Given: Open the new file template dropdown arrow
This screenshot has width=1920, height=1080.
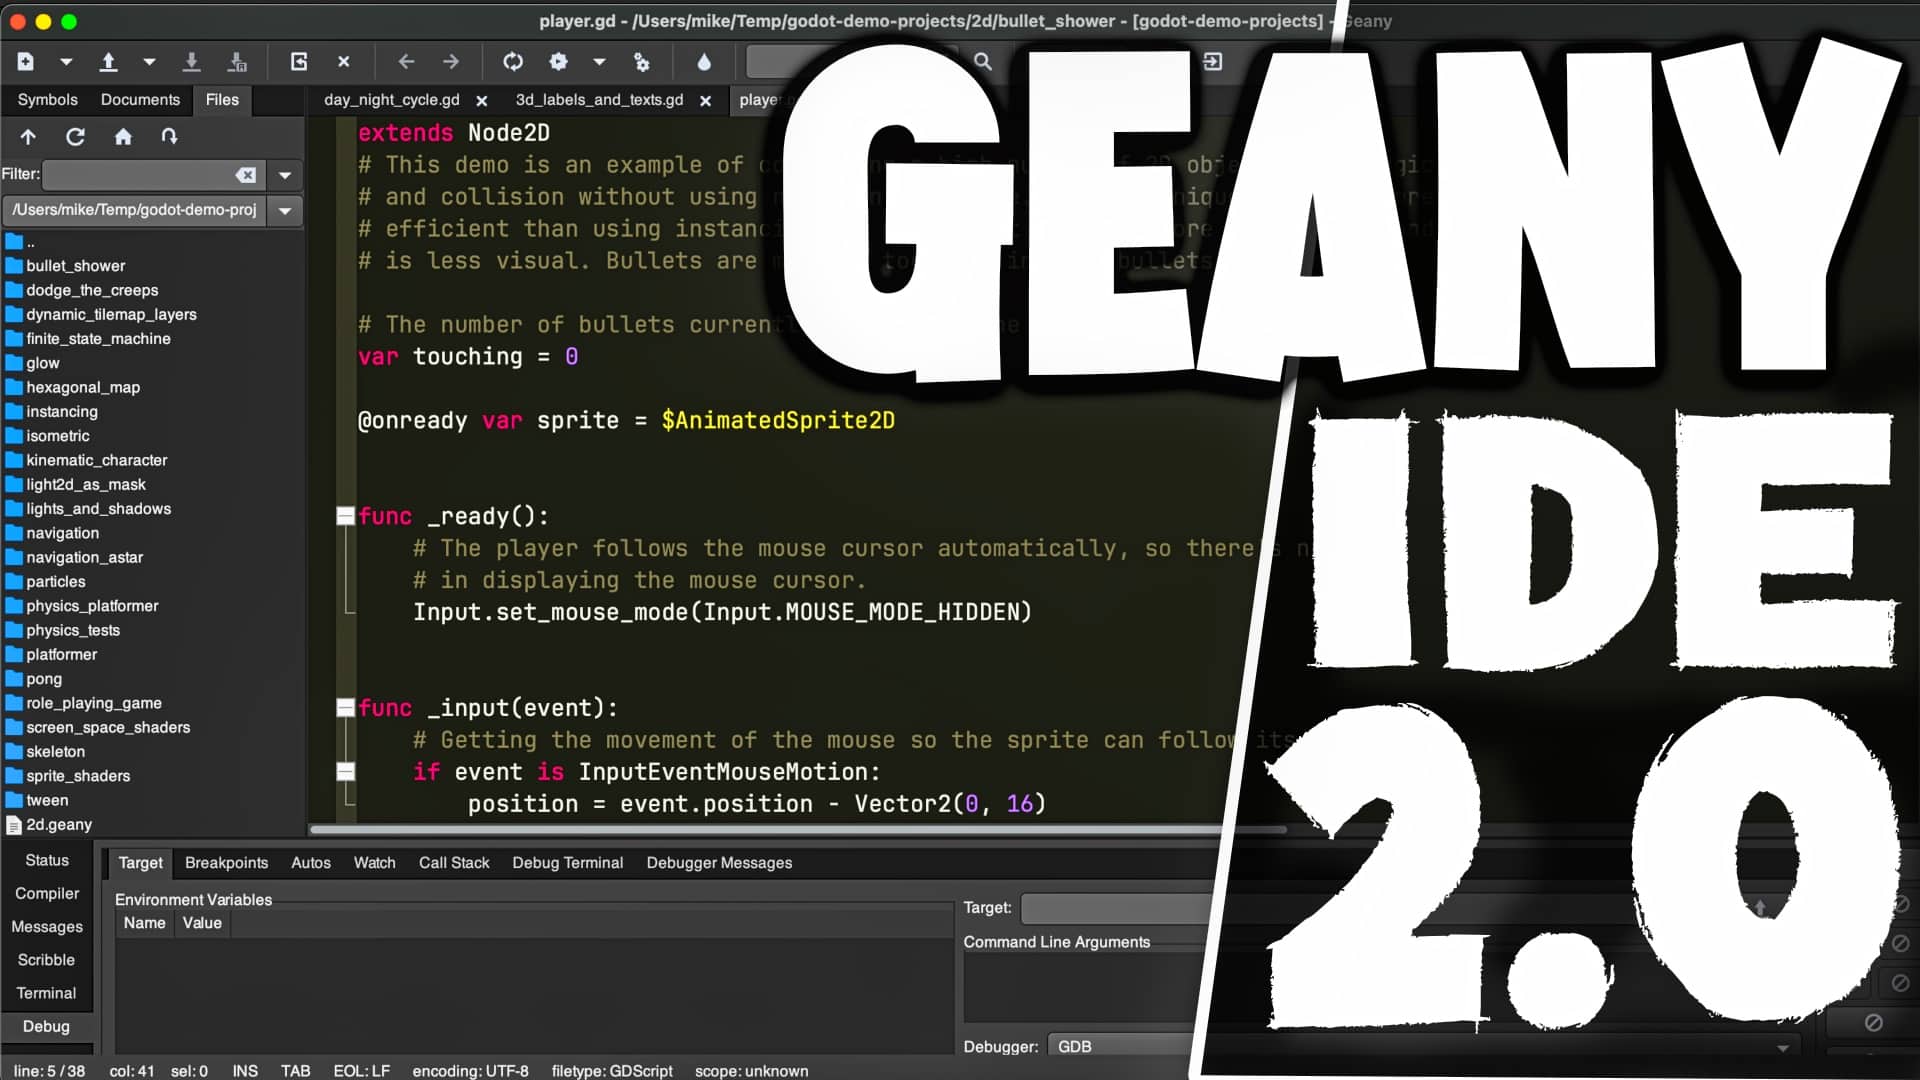Looking at the screenshot, I should click(x=66, y=62).
